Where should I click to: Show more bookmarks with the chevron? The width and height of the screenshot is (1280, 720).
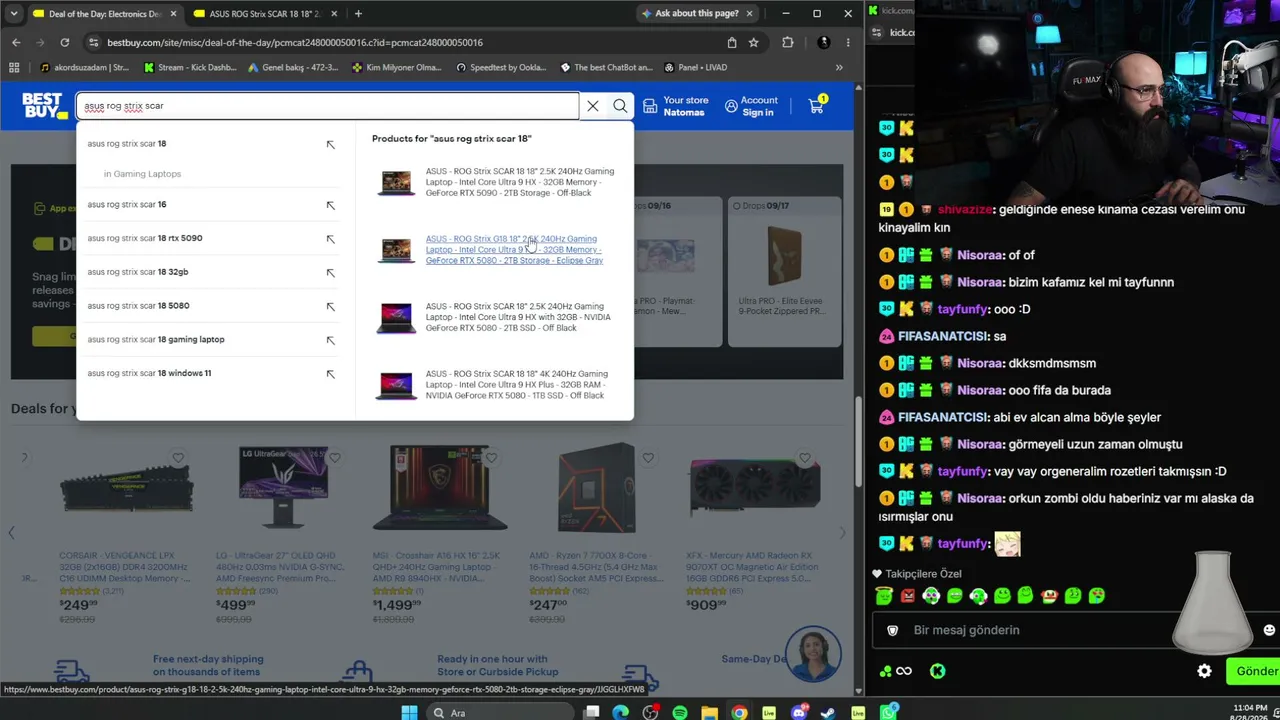pos(839,67)
